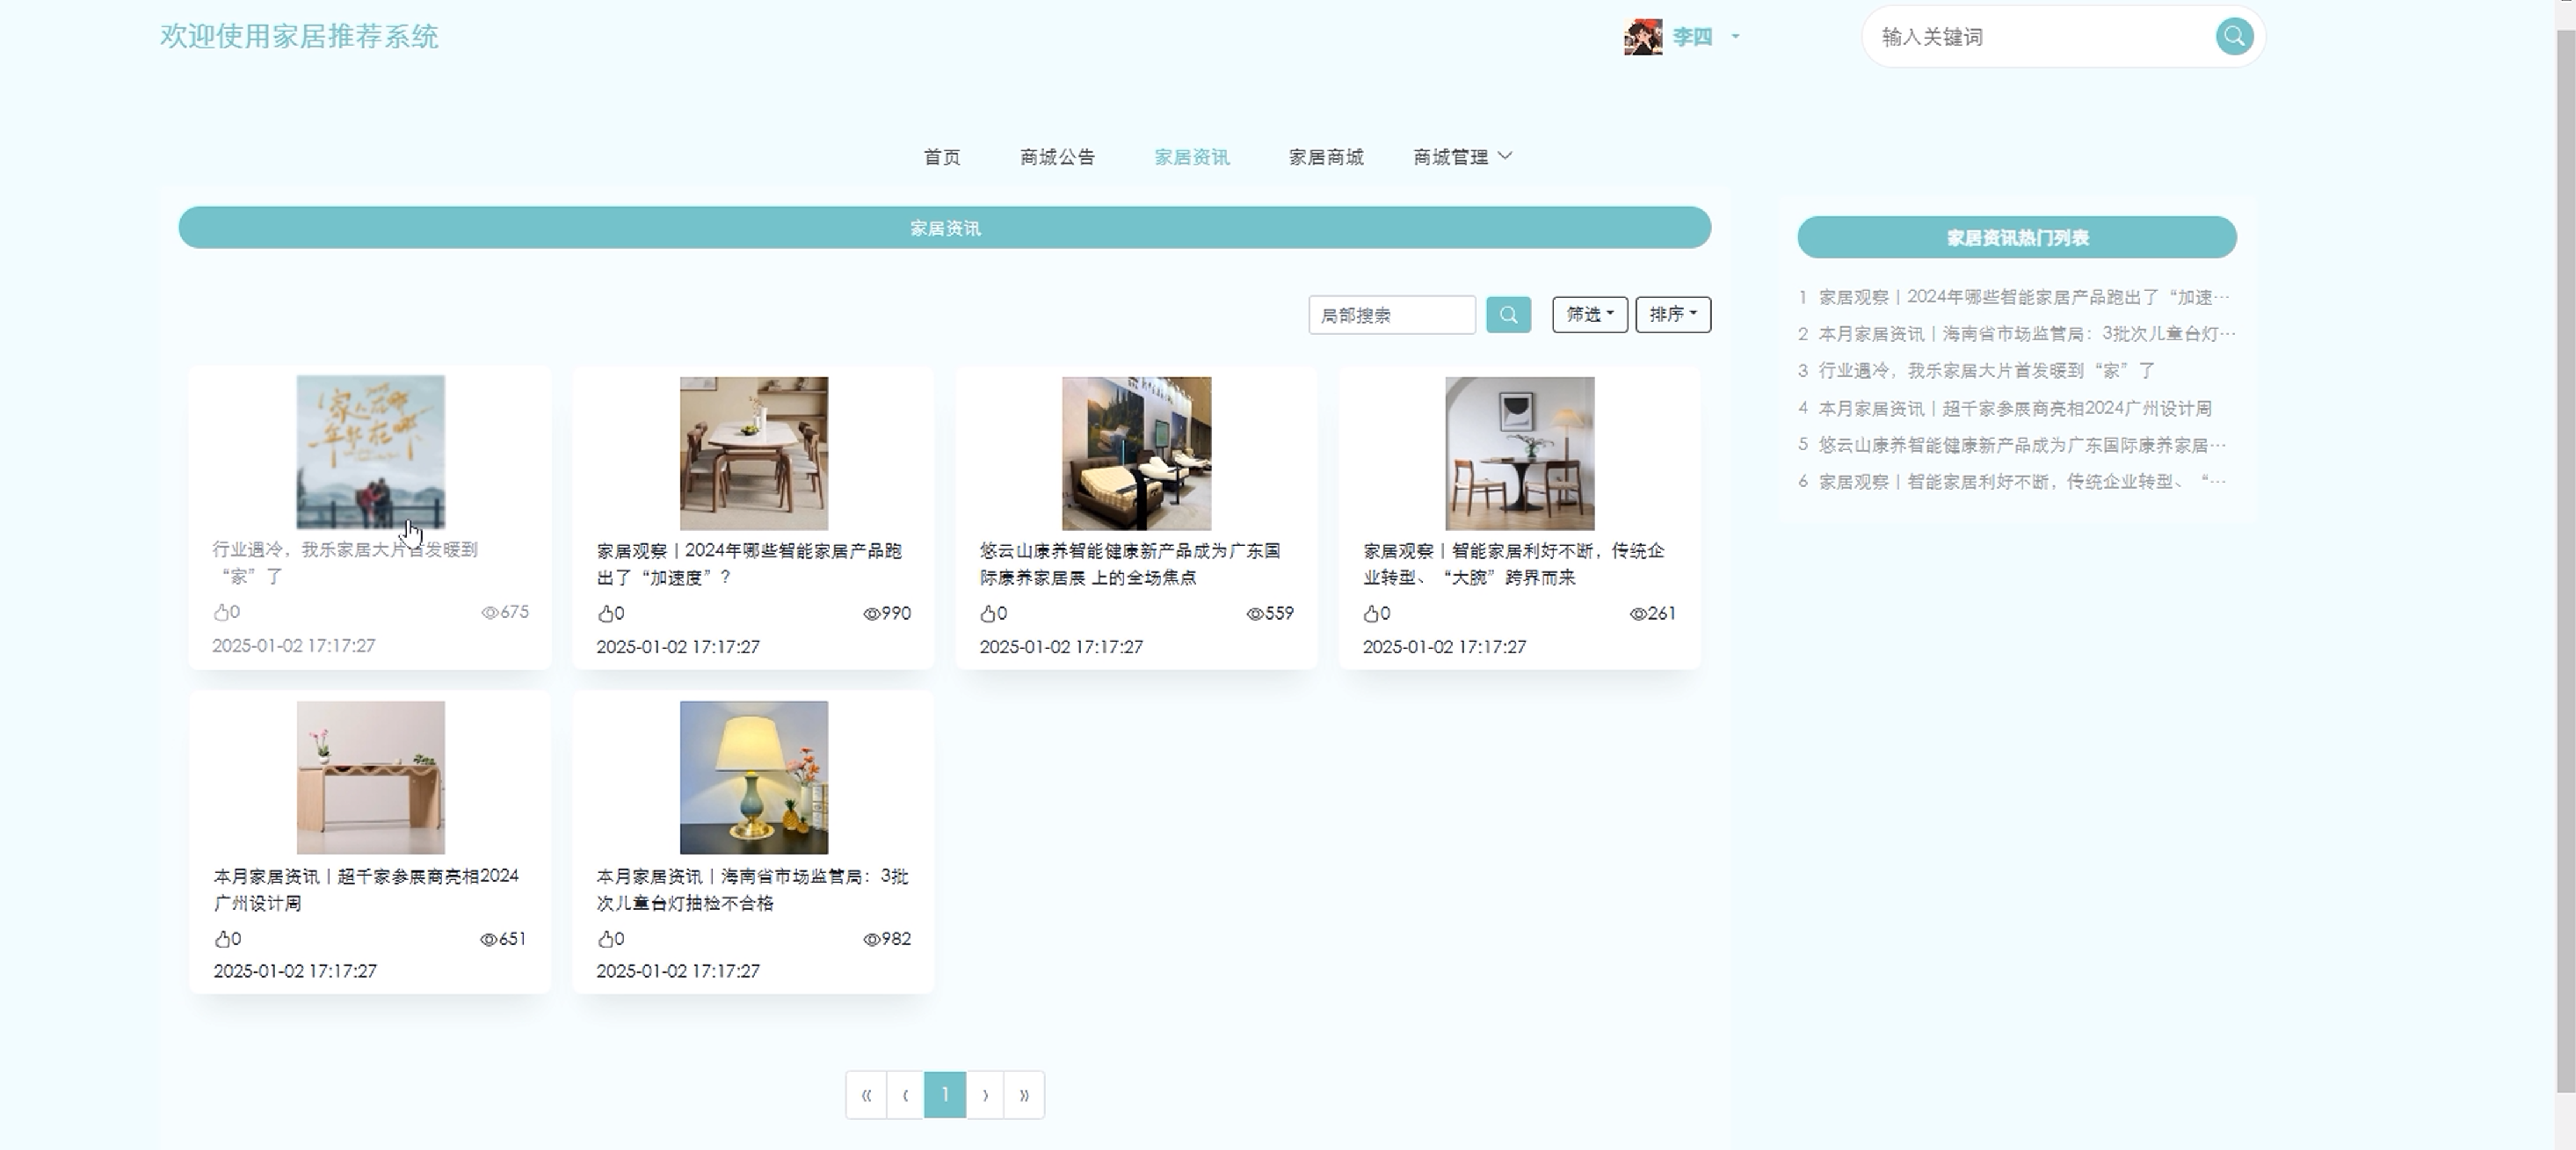Click the page vertical scrollbar
This screenshot has height=1150, width=2576.
pyautogui.click(x=2566, y=560)
